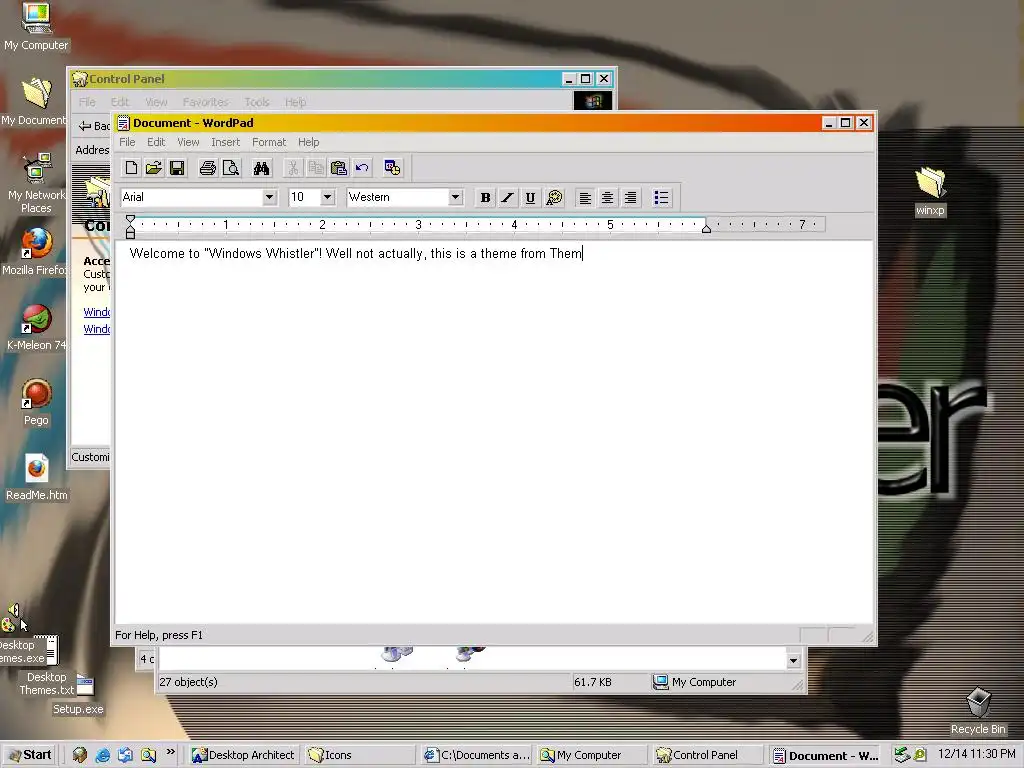
Task: Click the taskbar clock
Action: coord(976,754)
